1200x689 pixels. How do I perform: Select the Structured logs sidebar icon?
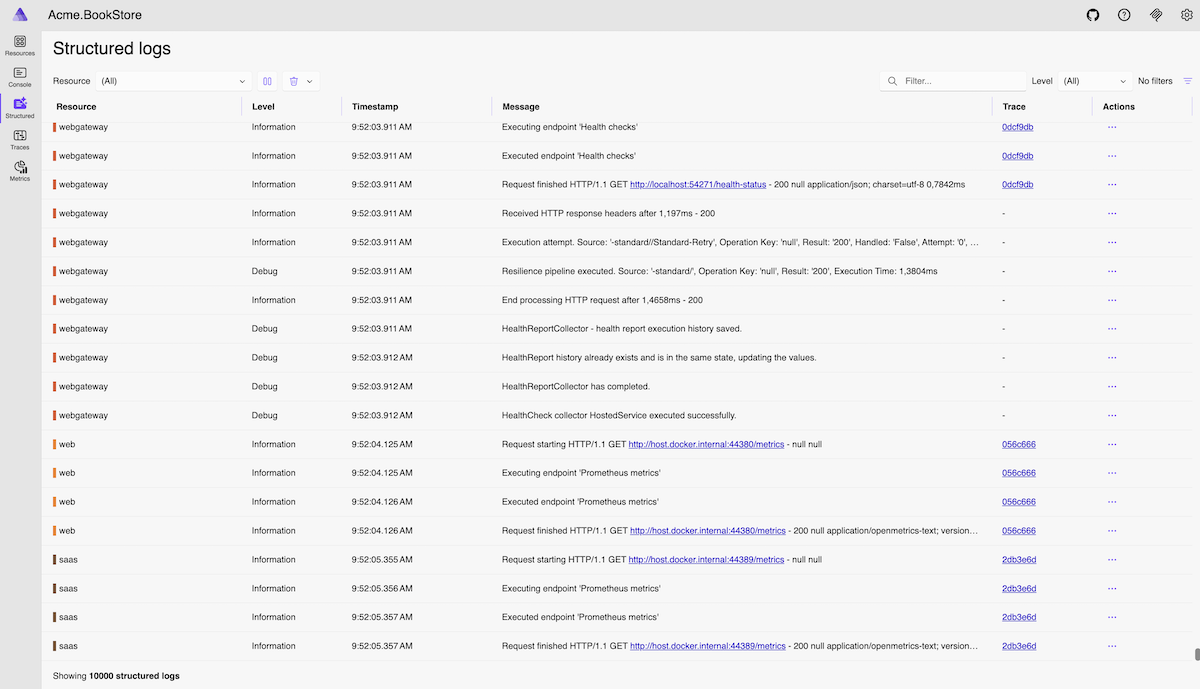[19, 108]
